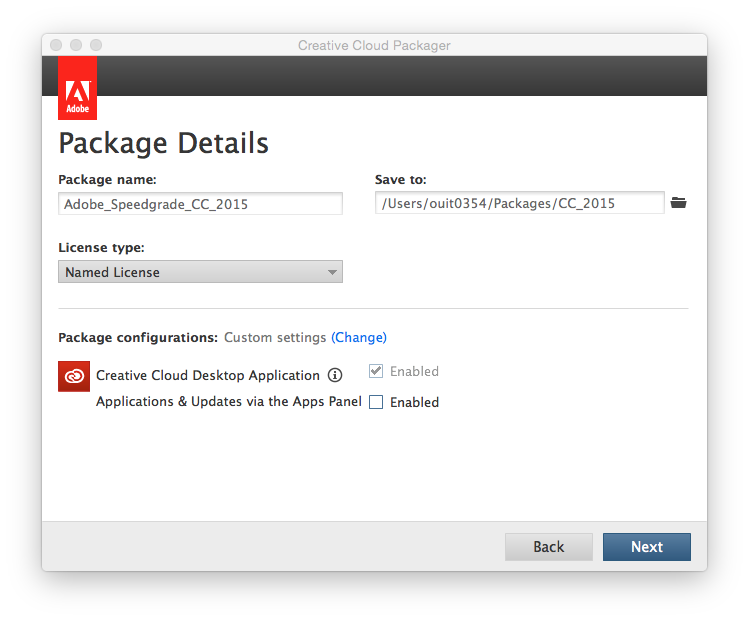The image size is (749, 621).
Task: Open the License type dropdown
Action: click(x=200, y=272)
